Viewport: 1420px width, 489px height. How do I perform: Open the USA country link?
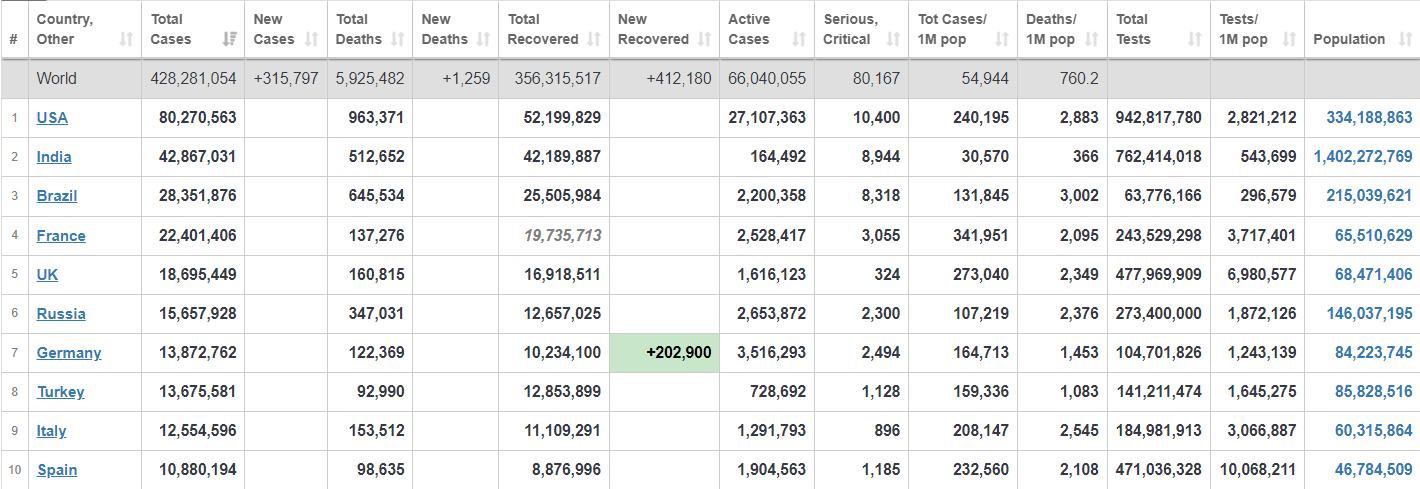pyautogui.click(x=52, y=117)
